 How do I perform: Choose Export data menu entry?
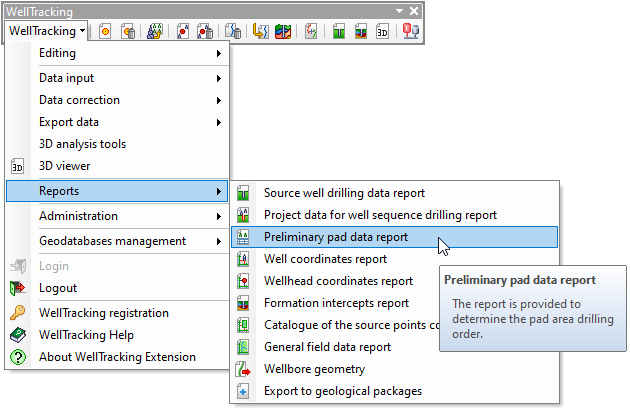pyautogui.click(x=117, y=122)
